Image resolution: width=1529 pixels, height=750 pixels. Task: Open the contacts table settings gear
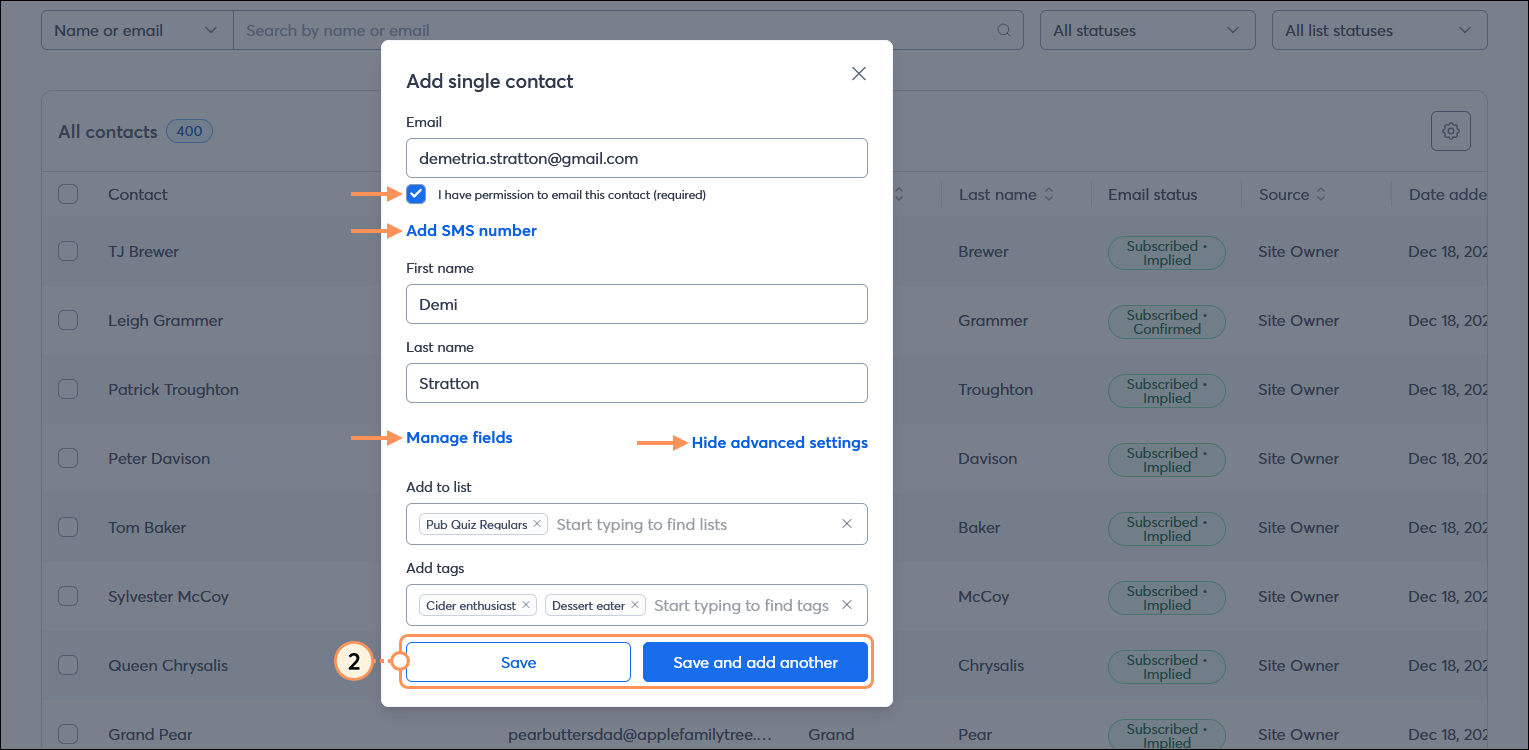pos(1450,130)
